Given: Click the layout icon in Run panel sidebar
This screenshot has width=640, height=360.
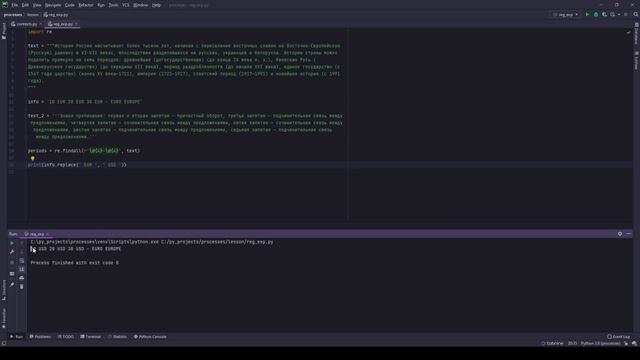Looking at the screenshot, I should [12, 274].
